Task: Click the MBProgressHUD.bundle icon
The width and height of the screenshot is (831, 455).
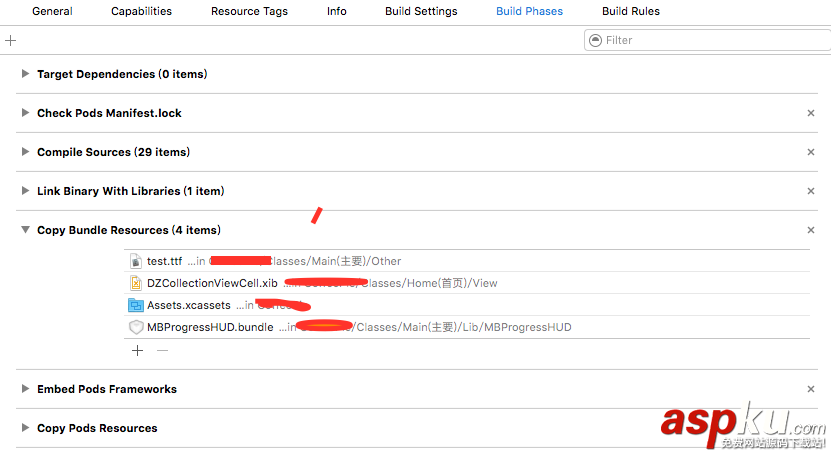Action: click(x=136, y=327)
